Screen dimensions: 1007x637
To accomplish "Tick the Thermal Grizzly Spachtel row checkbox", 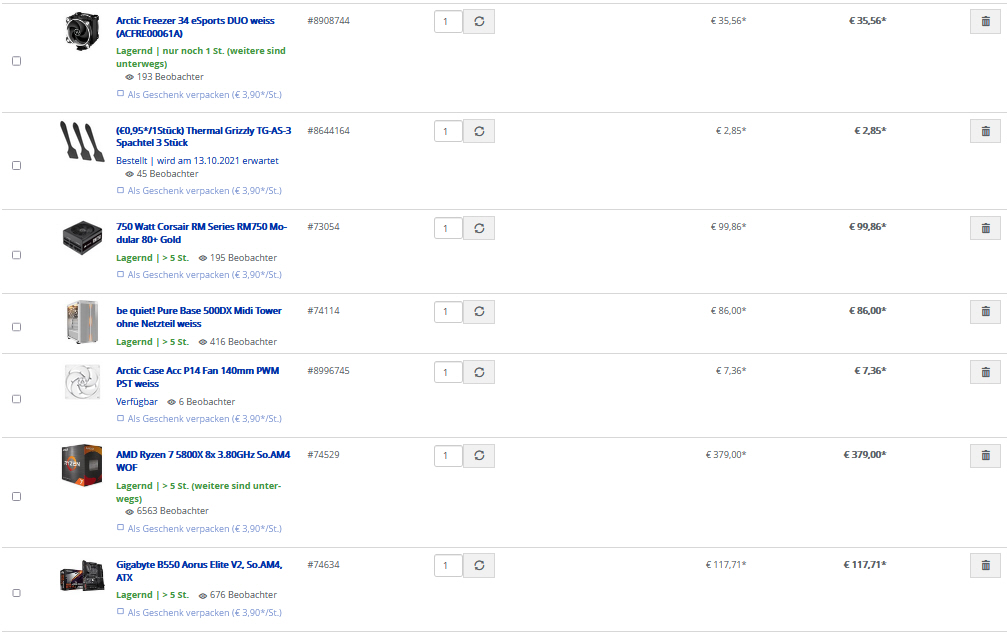I will pyautogui.click(x=17, y=166).
